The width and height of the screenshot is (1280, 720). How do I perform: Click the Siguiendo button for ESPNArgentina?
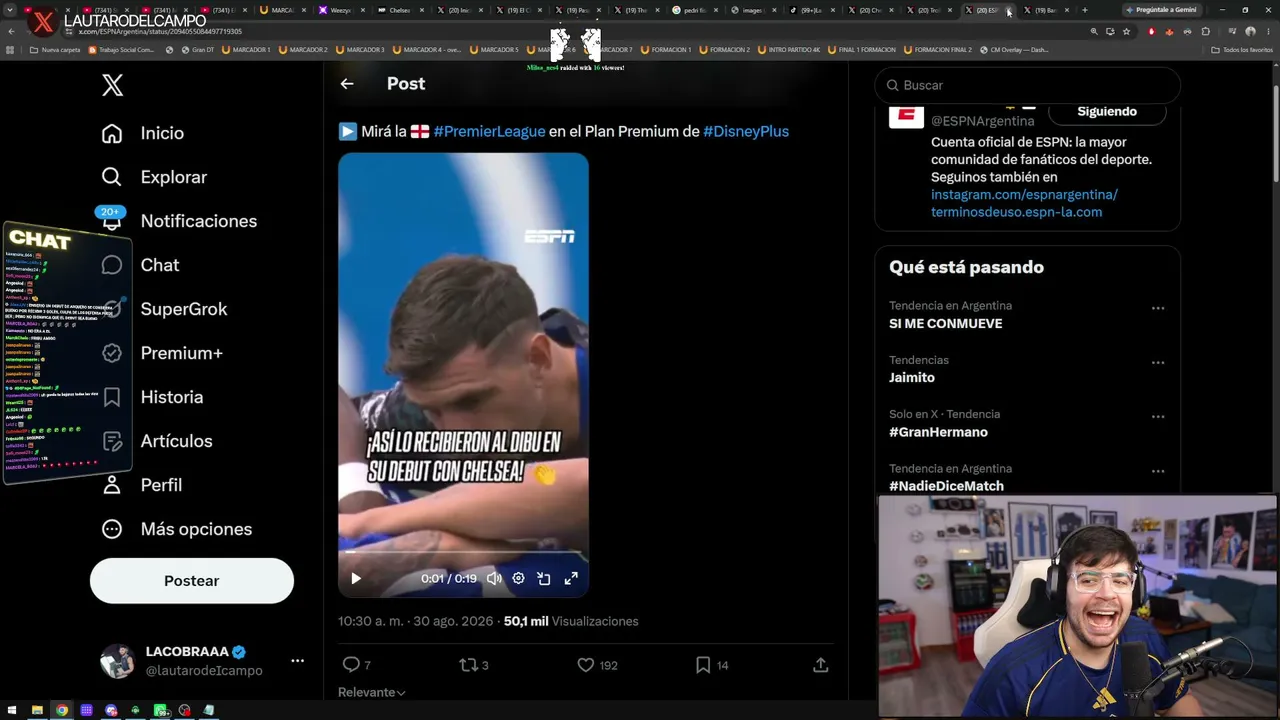point(1107,111)
